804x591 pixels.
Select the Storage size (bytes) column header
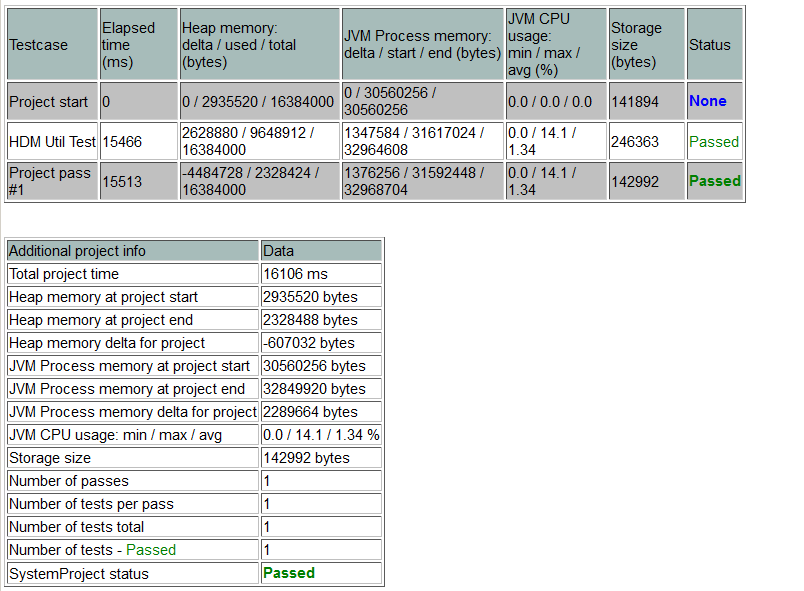click(635, 45)
